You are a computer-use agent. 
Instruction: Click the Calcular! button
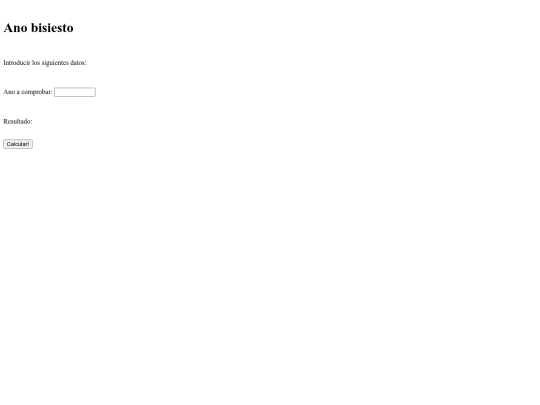coord(18,144)
